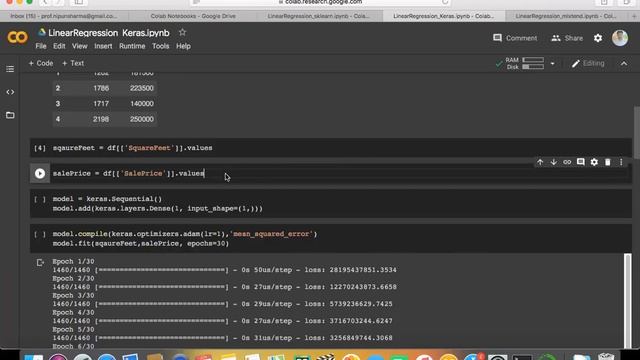
Task: Open the Google Drive icon beside notebook title
Action: tap(42, 32)
